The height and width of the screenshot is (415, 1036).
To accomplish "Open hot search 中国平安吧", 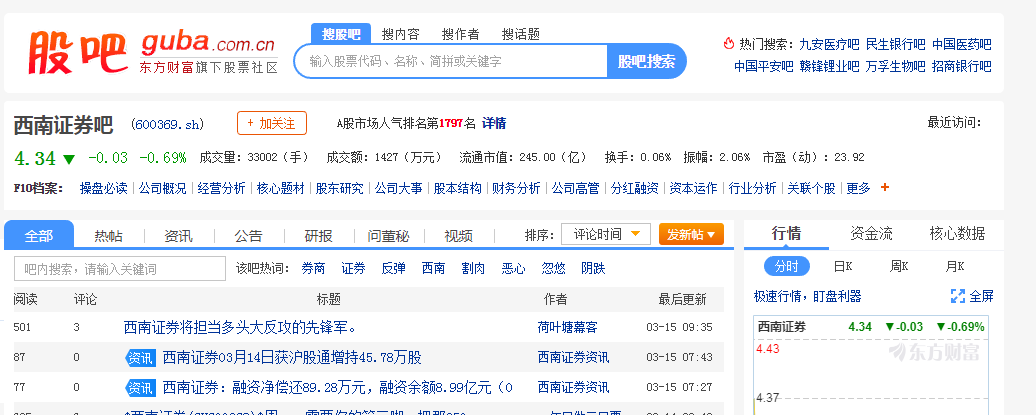I will coord(764,66).
